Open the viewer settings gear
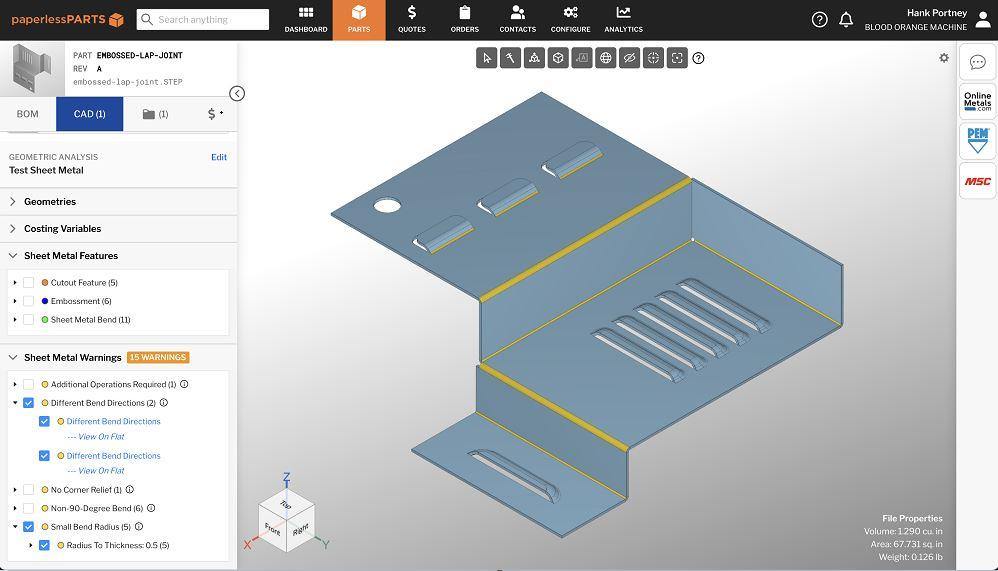 coord(944,58)
